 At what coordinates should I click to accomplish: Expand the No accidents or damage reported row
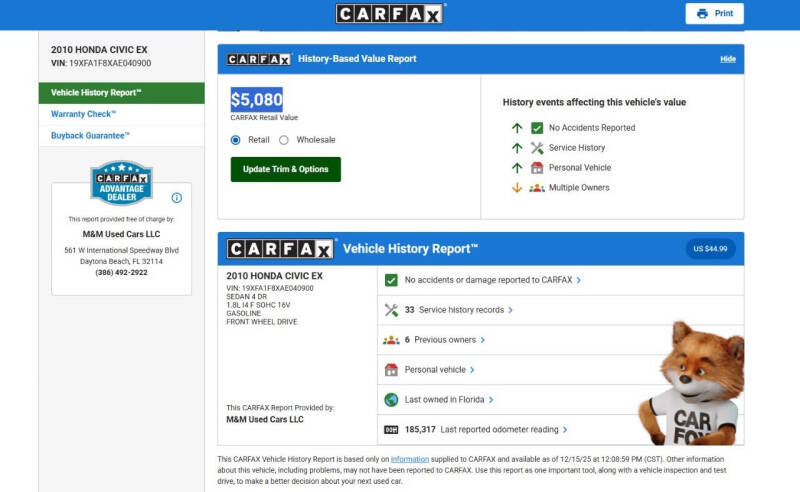pos(491,280)
